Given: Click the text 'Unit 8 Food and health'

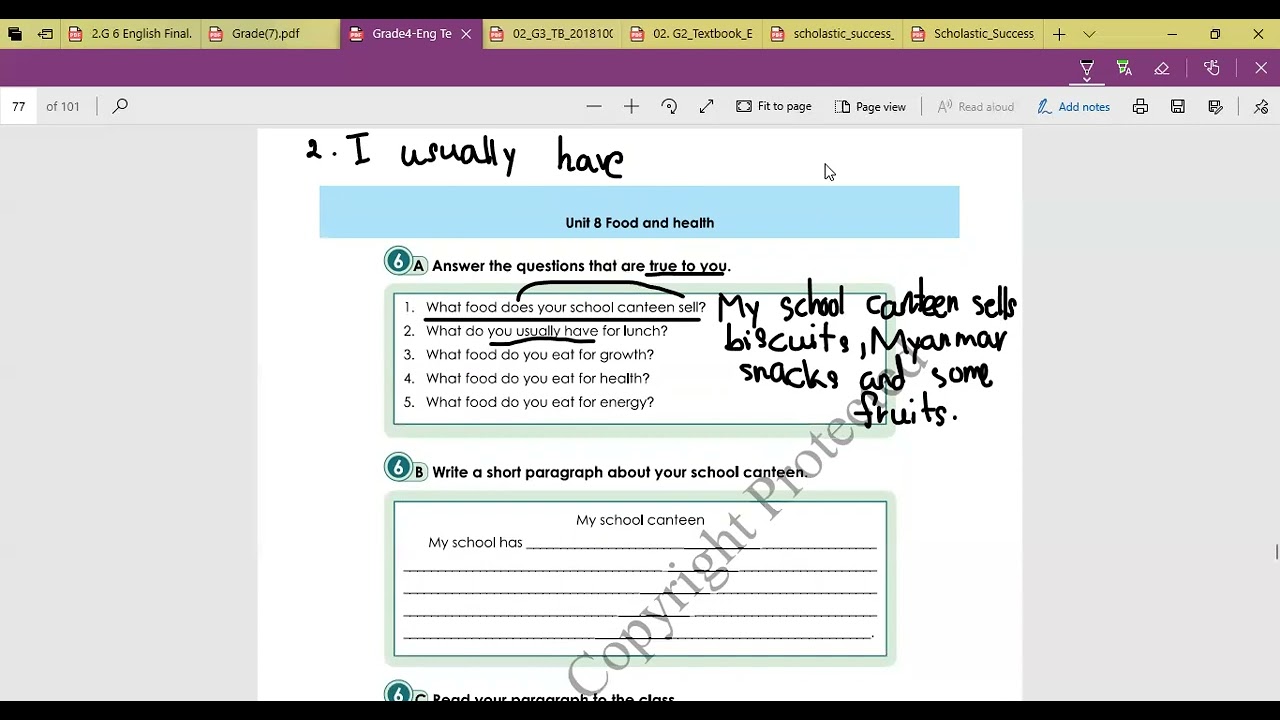Looking at the screenshot, I should click(640, 223).
